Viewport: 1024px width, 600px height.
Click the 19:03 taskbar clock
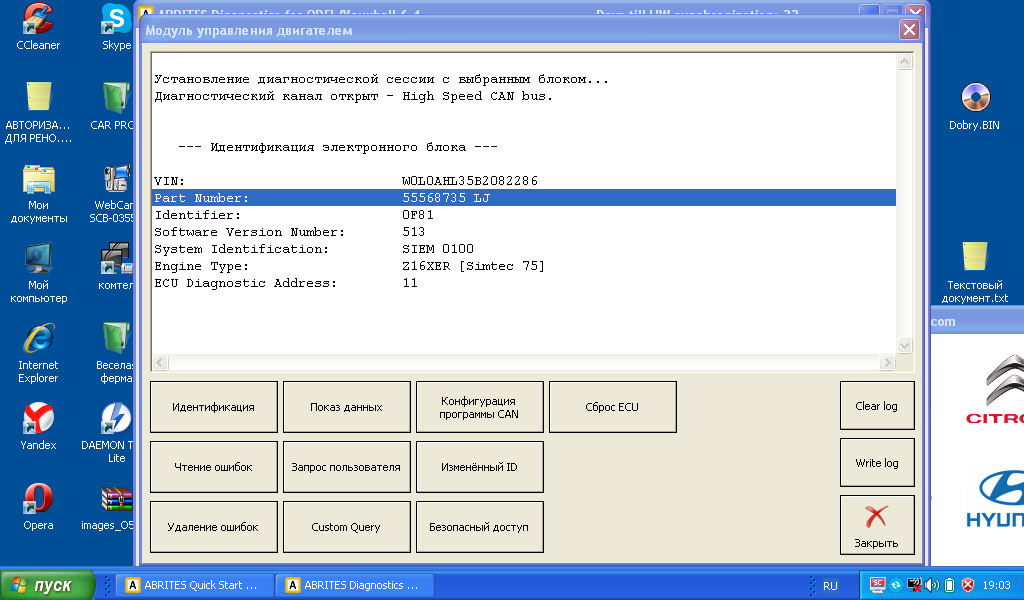(997, 585)
